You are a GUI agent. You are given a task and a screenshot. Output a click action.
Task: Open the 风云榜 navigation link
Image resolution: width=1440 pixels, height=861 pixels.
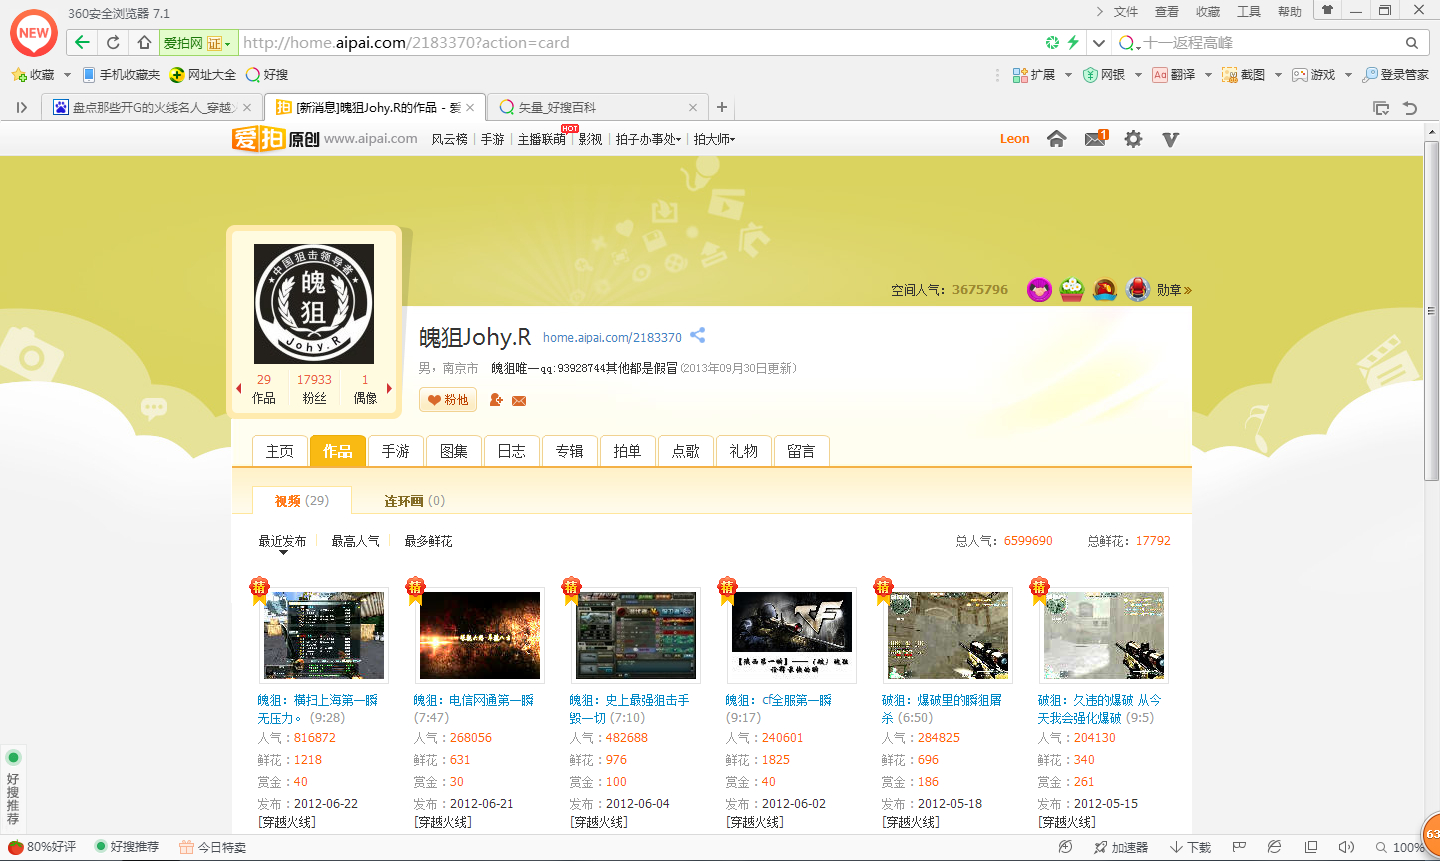(450, 139)
